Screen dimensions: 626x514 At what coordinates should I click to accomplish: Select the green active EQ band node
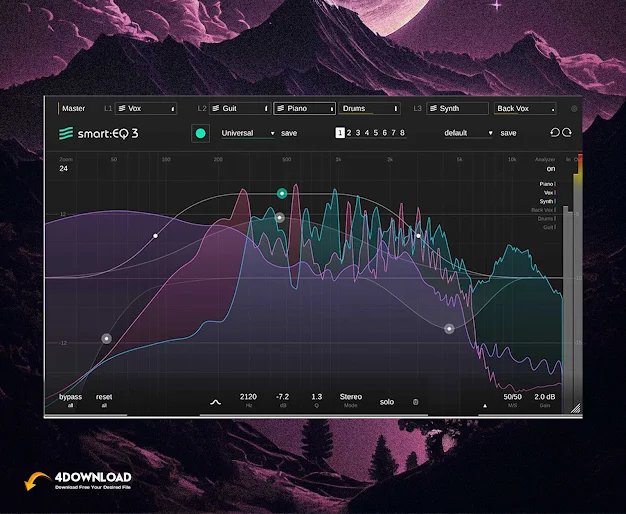pos(282,194)
